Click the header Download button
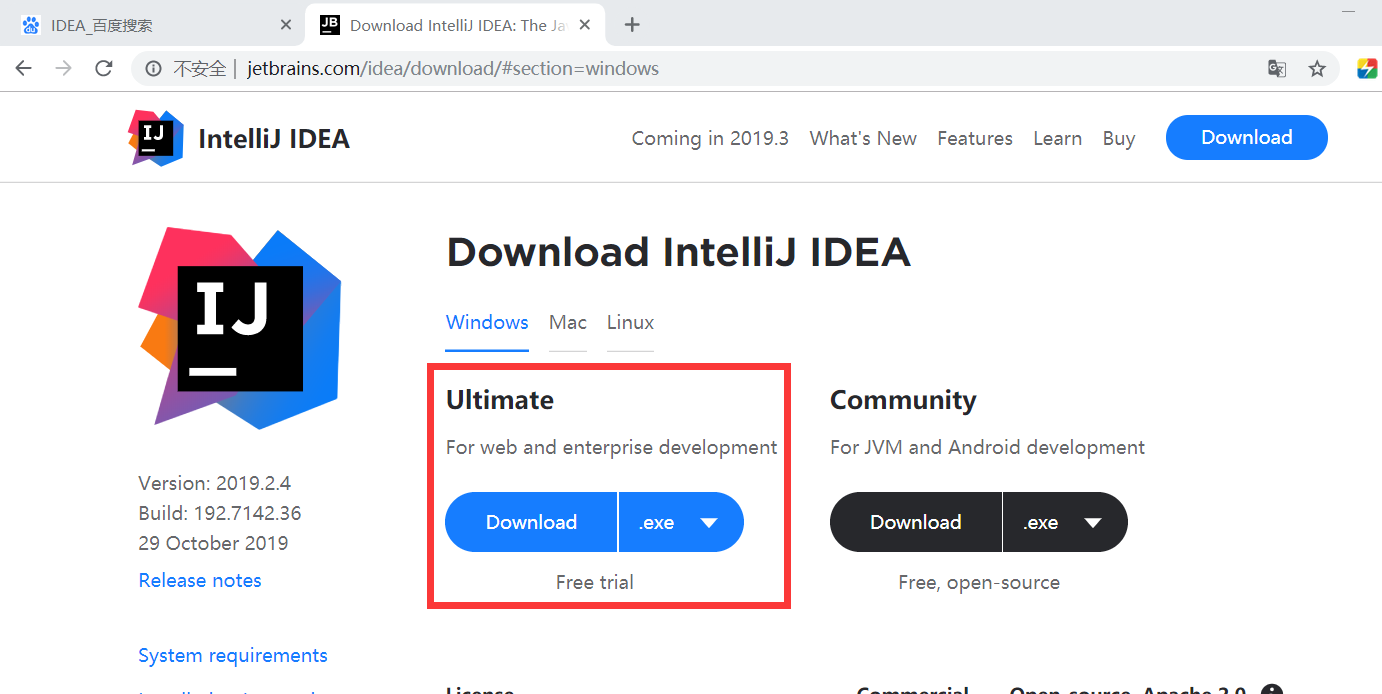This screenshot has width=1382, height=694. pos(1247,137)
